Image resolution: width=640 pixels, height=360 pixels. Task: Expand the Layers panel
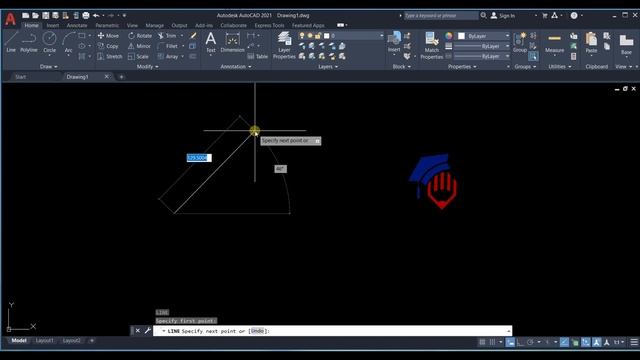tap(328, 67)
